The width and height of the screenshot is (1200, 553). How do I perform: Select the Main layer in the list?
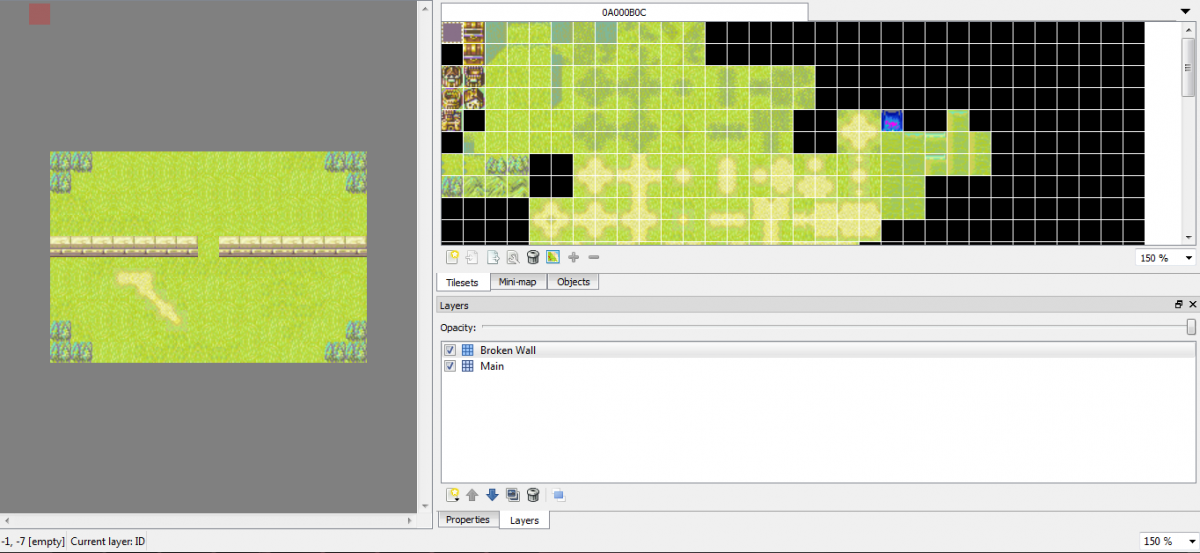[x=492, y=366]
